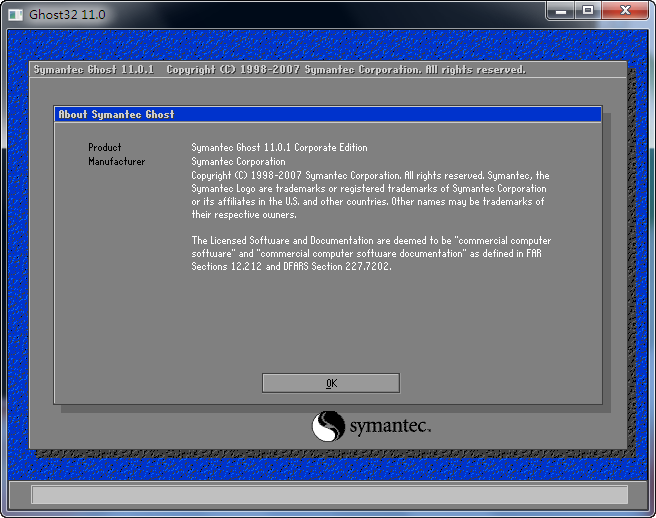Click the copyright notice paragraph
This screenshot has height=518, width=656.
pyautogui.click(x=369, y=195)
